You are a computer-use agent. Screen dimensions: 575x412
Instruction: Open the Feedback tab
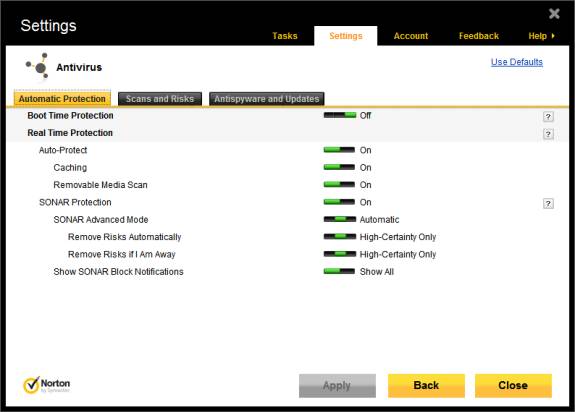479,36
